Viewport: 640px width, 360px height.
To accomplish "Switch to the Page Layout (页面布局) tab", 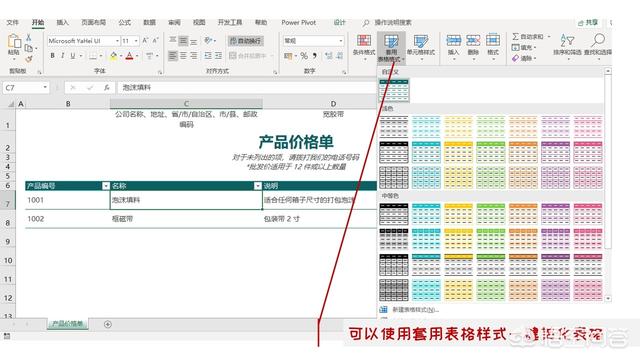I will point(93,22).
